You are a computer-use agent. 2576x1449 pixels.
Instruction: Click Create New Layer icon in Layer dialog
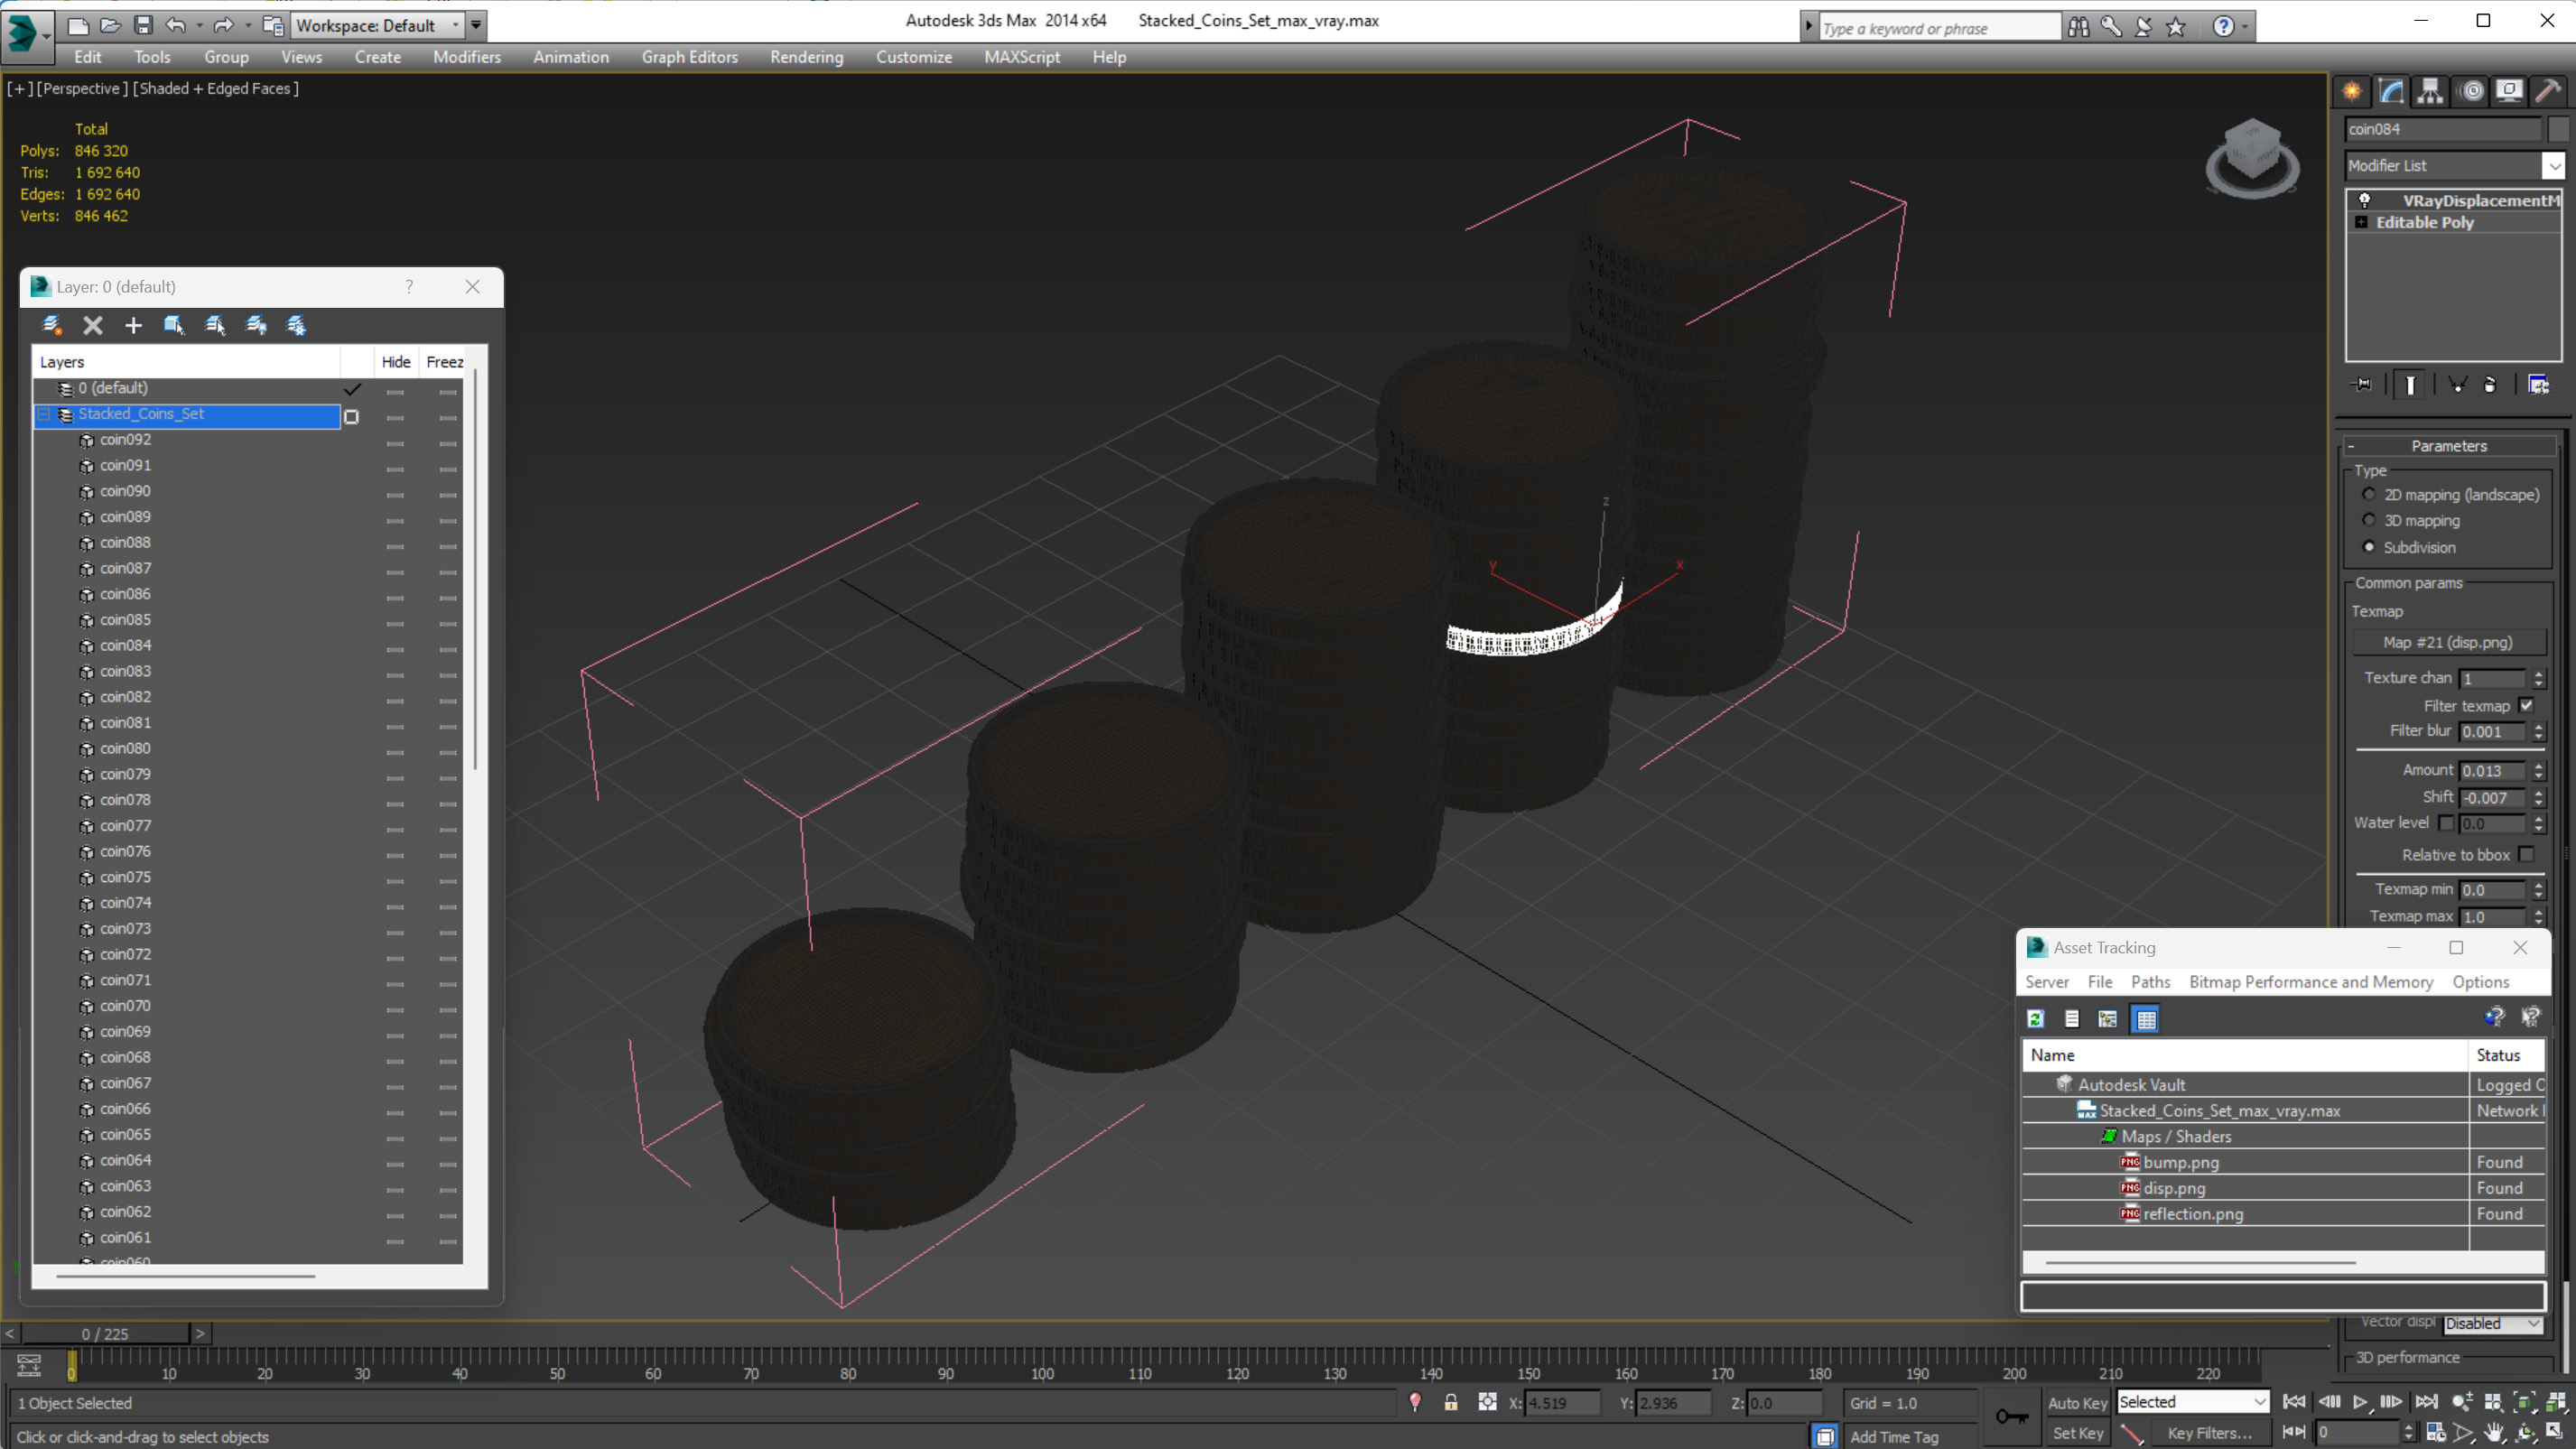point(52,325)
